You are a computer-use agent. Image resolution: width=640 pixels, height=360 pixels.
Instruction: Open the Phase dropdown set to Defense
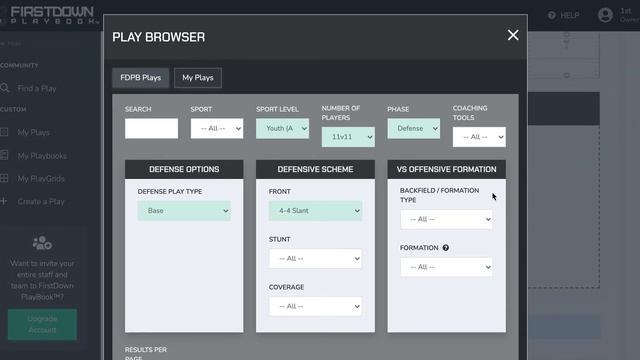[x=413, y=129]
